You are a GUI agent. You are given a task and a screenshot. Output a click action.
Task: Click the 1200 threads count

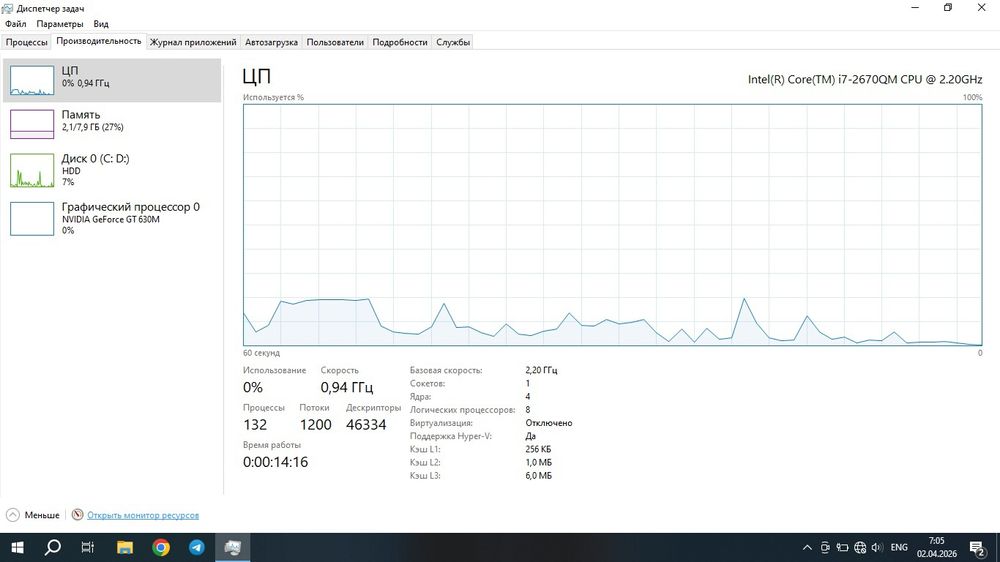pos(316,425)
